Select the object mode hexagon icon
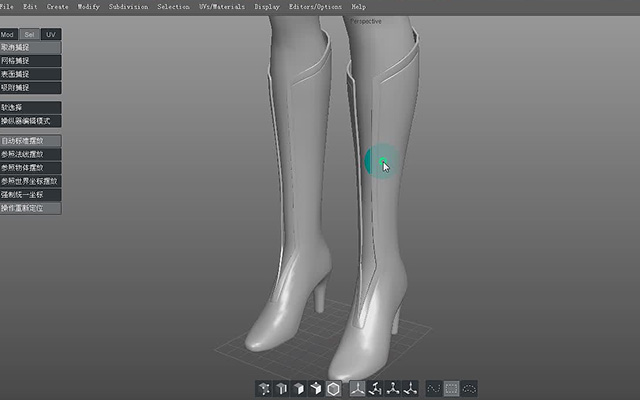Image resolution: width=640 pixels, height=400 pixels. [333, 389]
